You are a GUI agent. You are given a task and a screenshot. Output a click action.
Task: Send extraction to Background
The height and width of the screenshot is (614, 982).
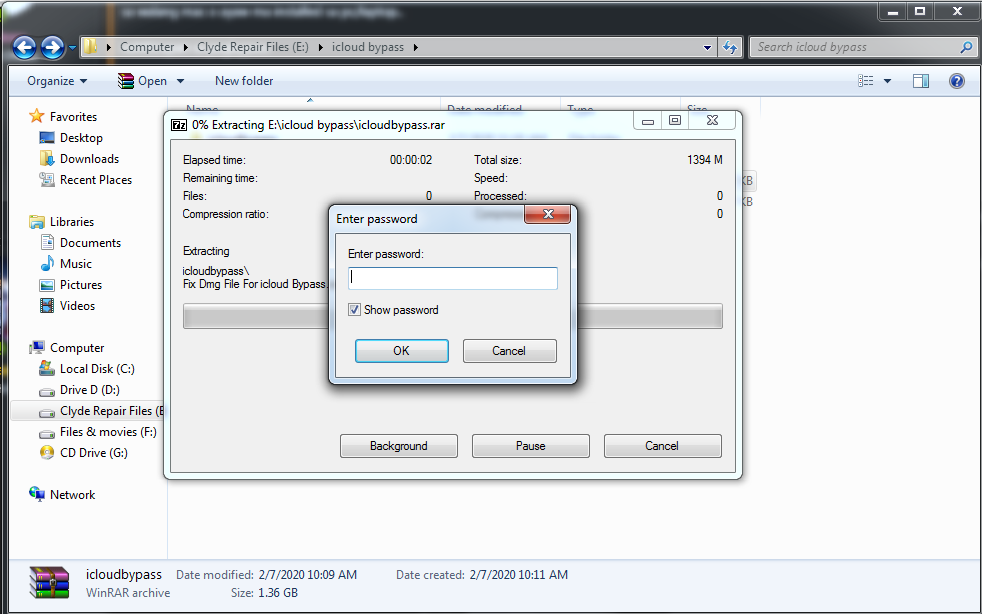[399, 446]
